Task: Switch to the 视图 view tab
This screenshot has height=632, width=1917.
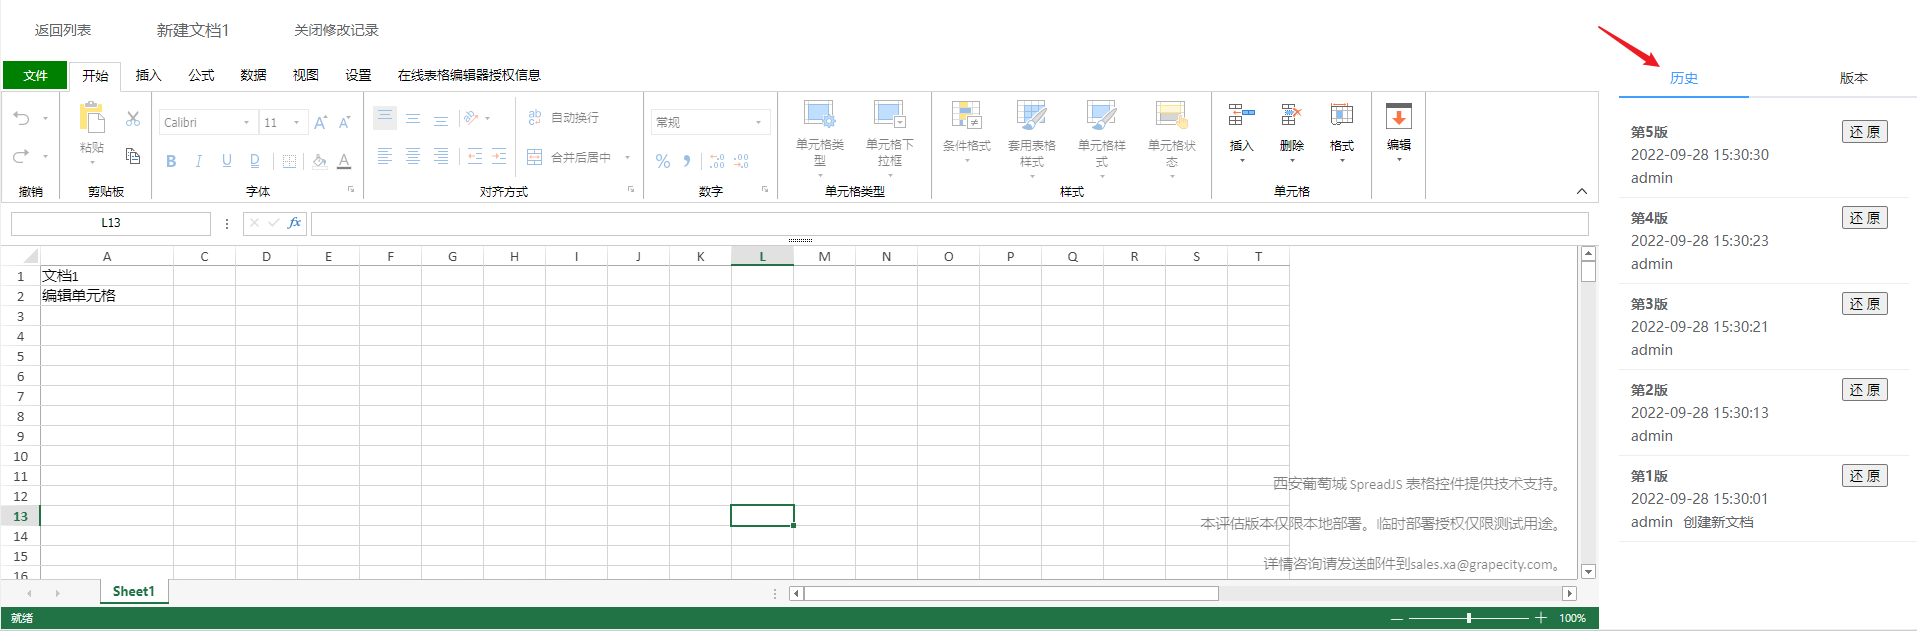Action: (305, 75)
